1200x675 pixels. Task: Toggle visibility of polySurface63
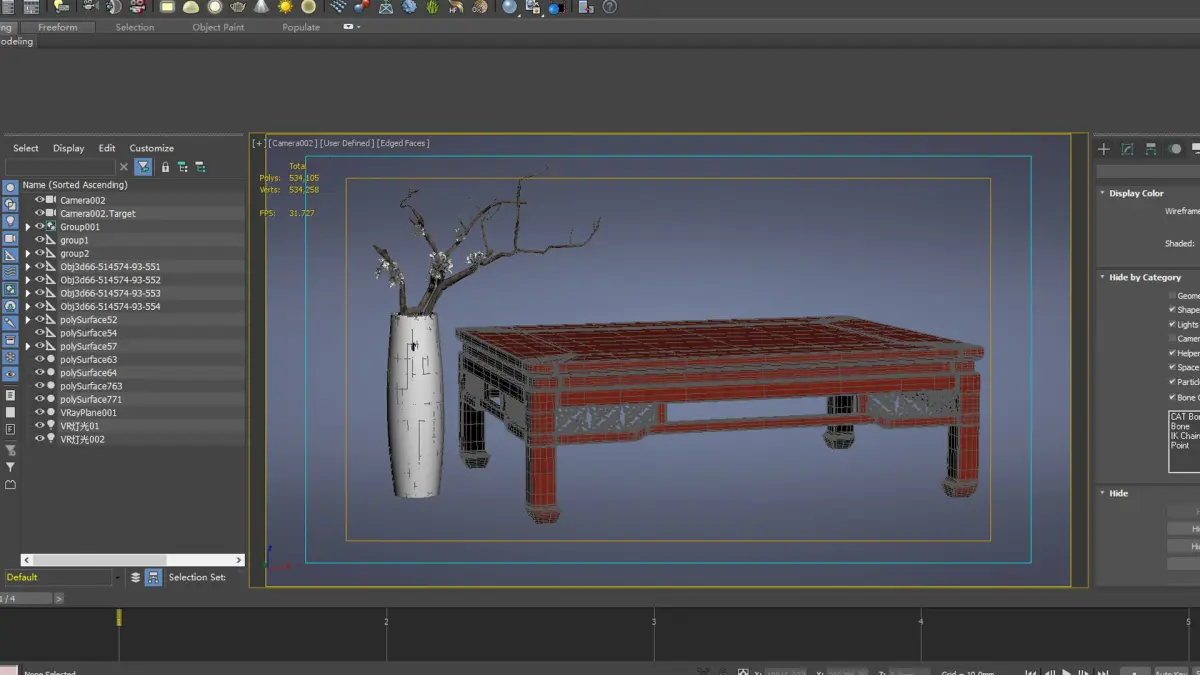tap(40, 359)
